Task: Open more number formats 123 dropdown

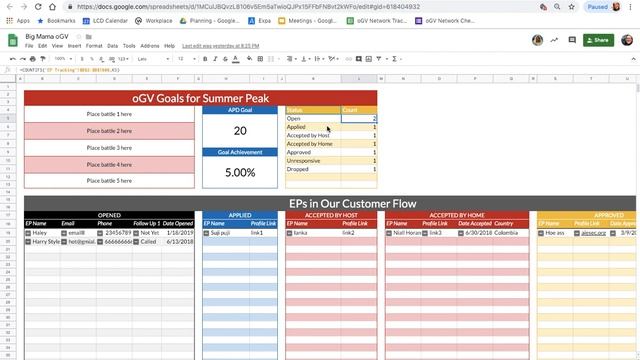Action: [123, 59]
